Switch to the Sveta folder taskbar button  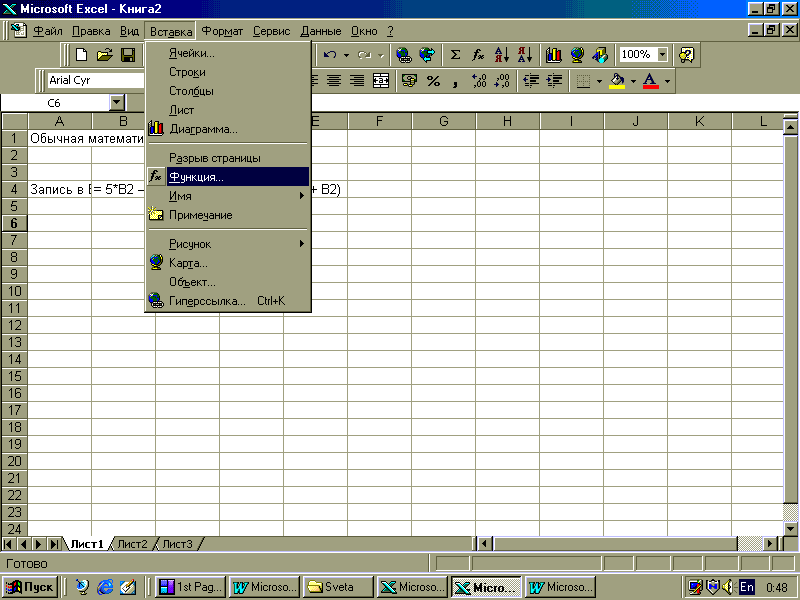point(337,587)
